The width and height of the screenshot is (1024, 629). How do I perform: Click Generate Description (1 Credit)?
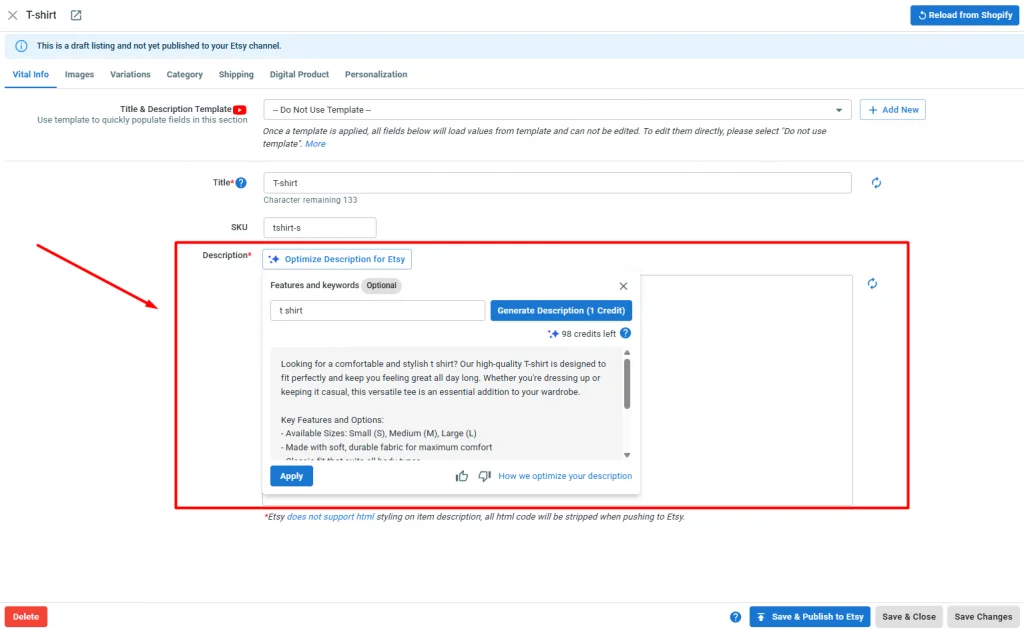pos(560,310)
